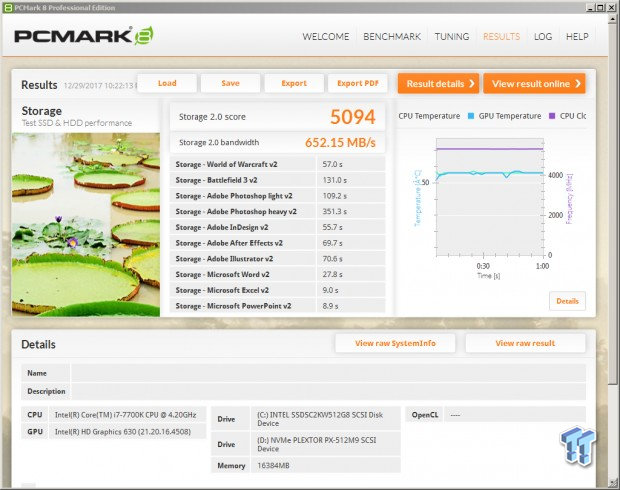The width and height of the screenshot is (620, 490).
Task: Switch to the BENCHMARK tab
Action: [392, 37]
